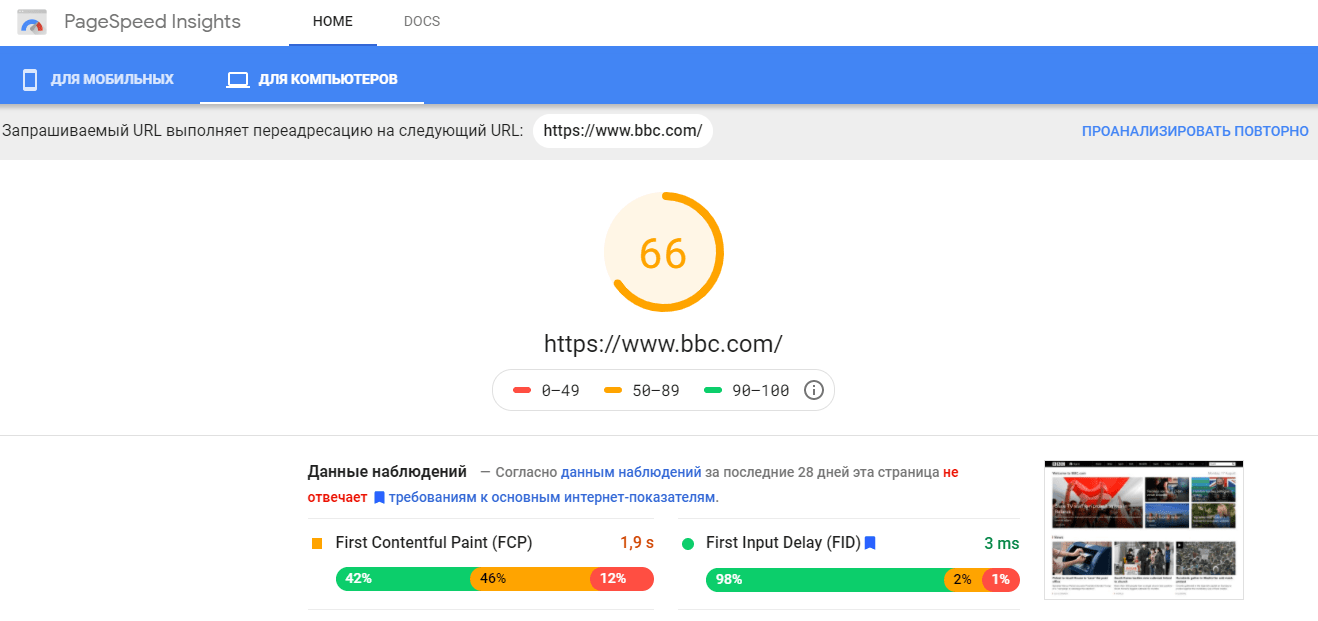Screen dimensions: 1318x621
Task: Select the mobile phone icon
Action: [x=30, y=79]
